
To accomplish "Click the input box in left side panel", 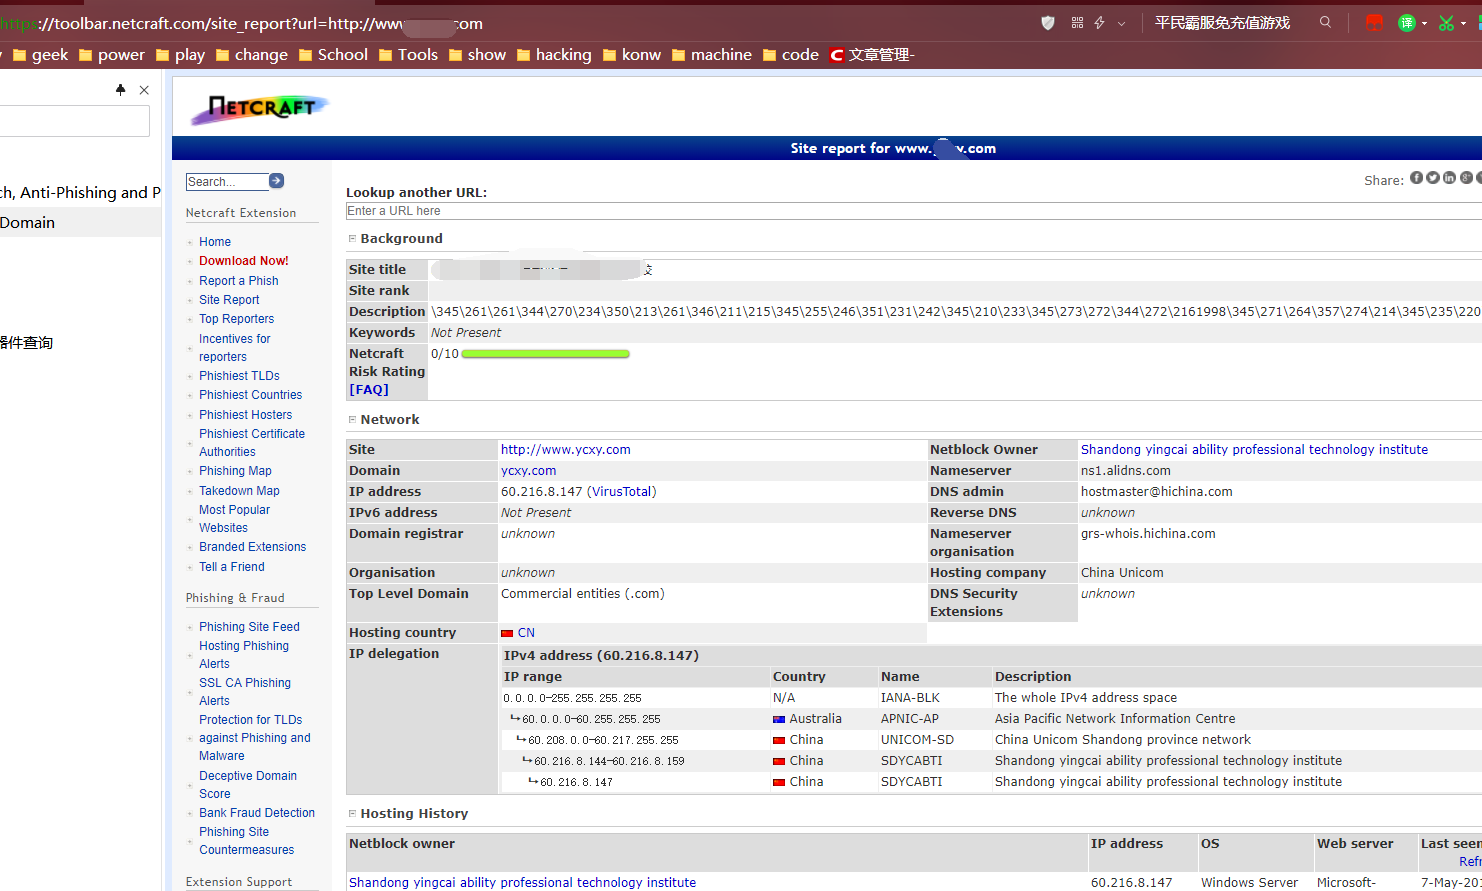I will (x=75, y=121).
